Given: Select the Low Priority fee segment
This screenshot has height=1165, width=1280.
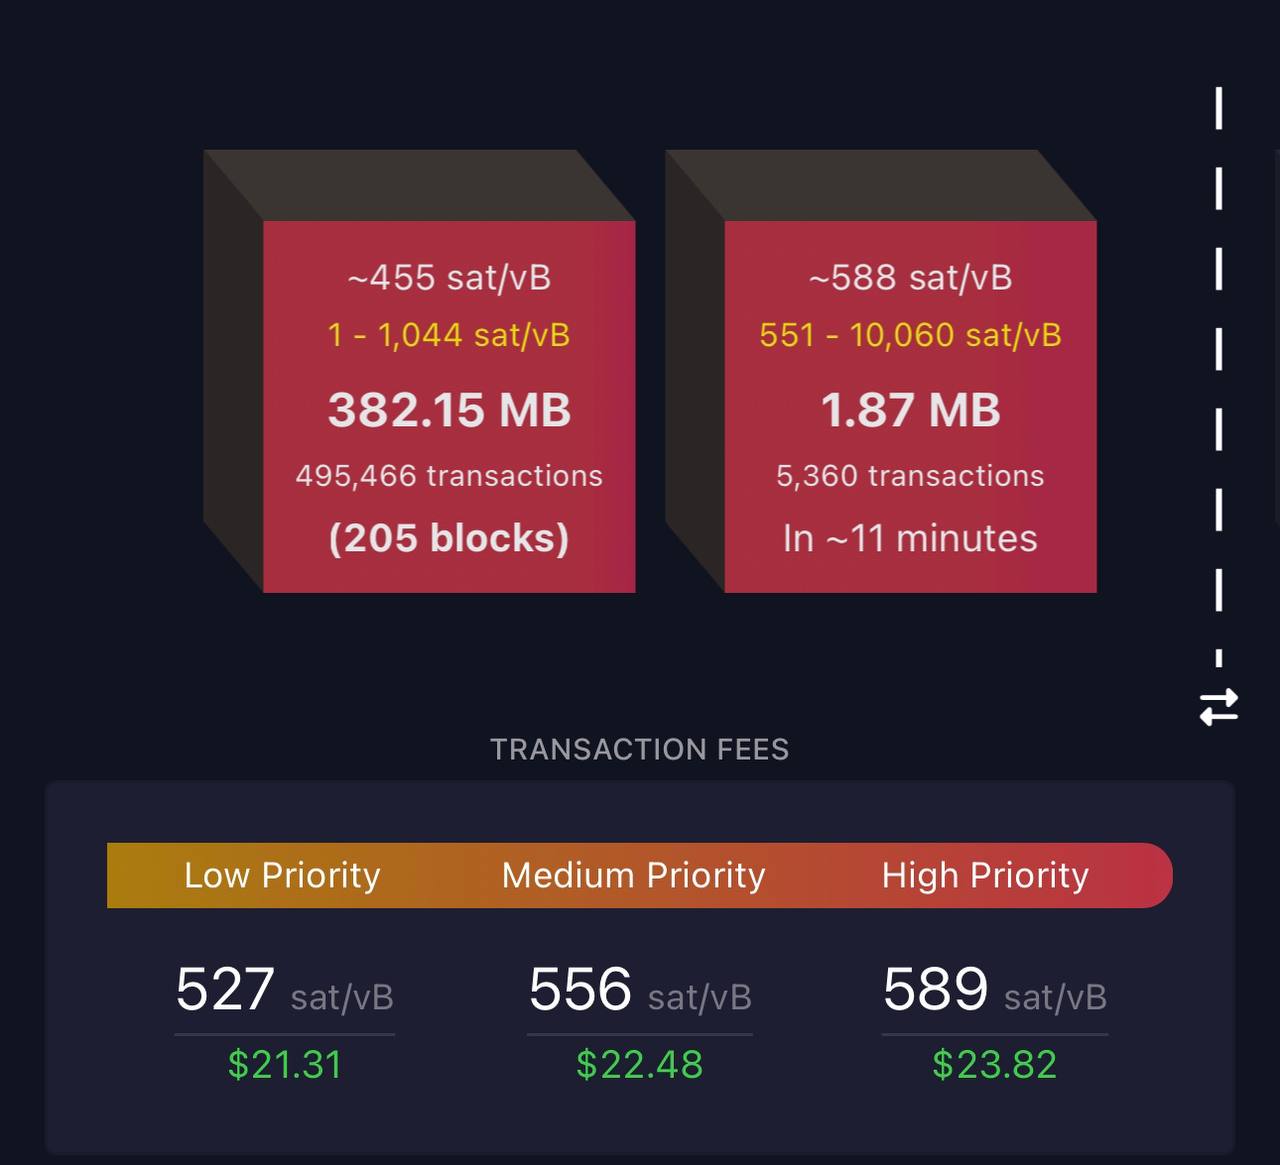Looking at the screenshot, I should point(282,875).
